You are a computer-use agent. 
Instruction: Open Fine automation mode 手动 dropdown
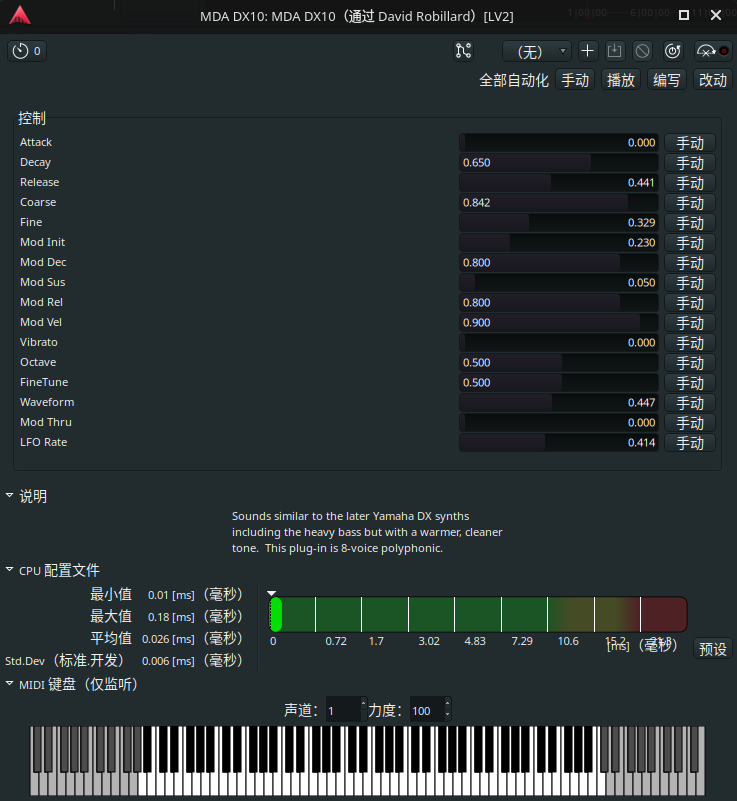tap(690, 222)
